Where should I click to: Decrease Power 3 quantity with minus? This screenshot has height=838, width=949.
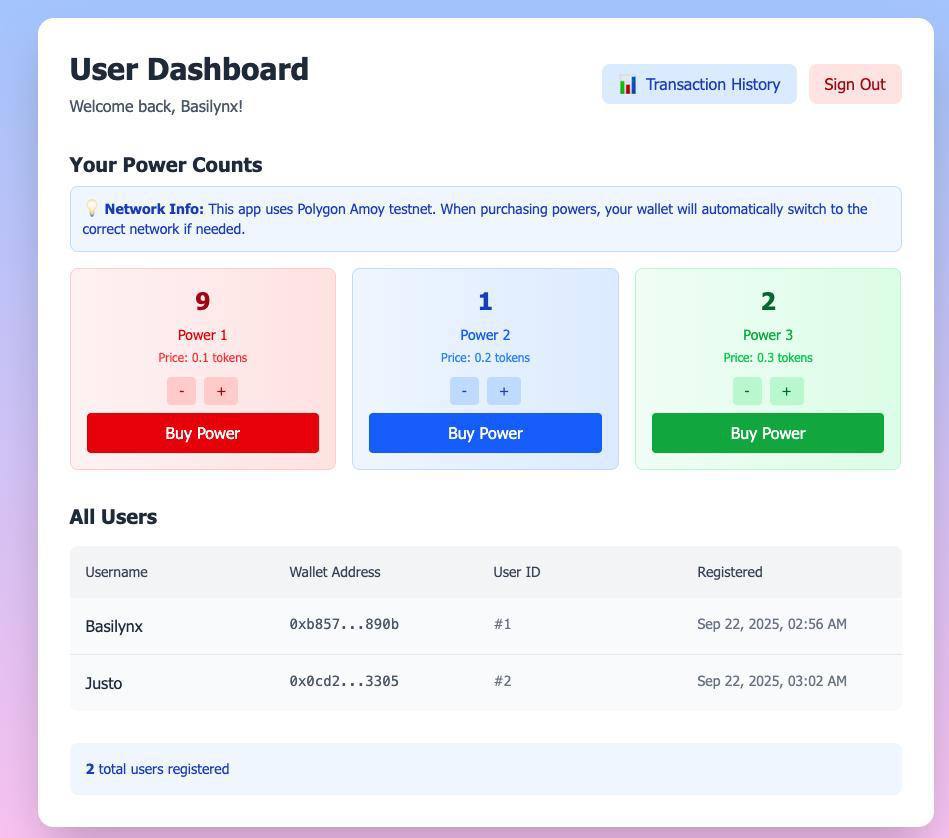(747, 391)
